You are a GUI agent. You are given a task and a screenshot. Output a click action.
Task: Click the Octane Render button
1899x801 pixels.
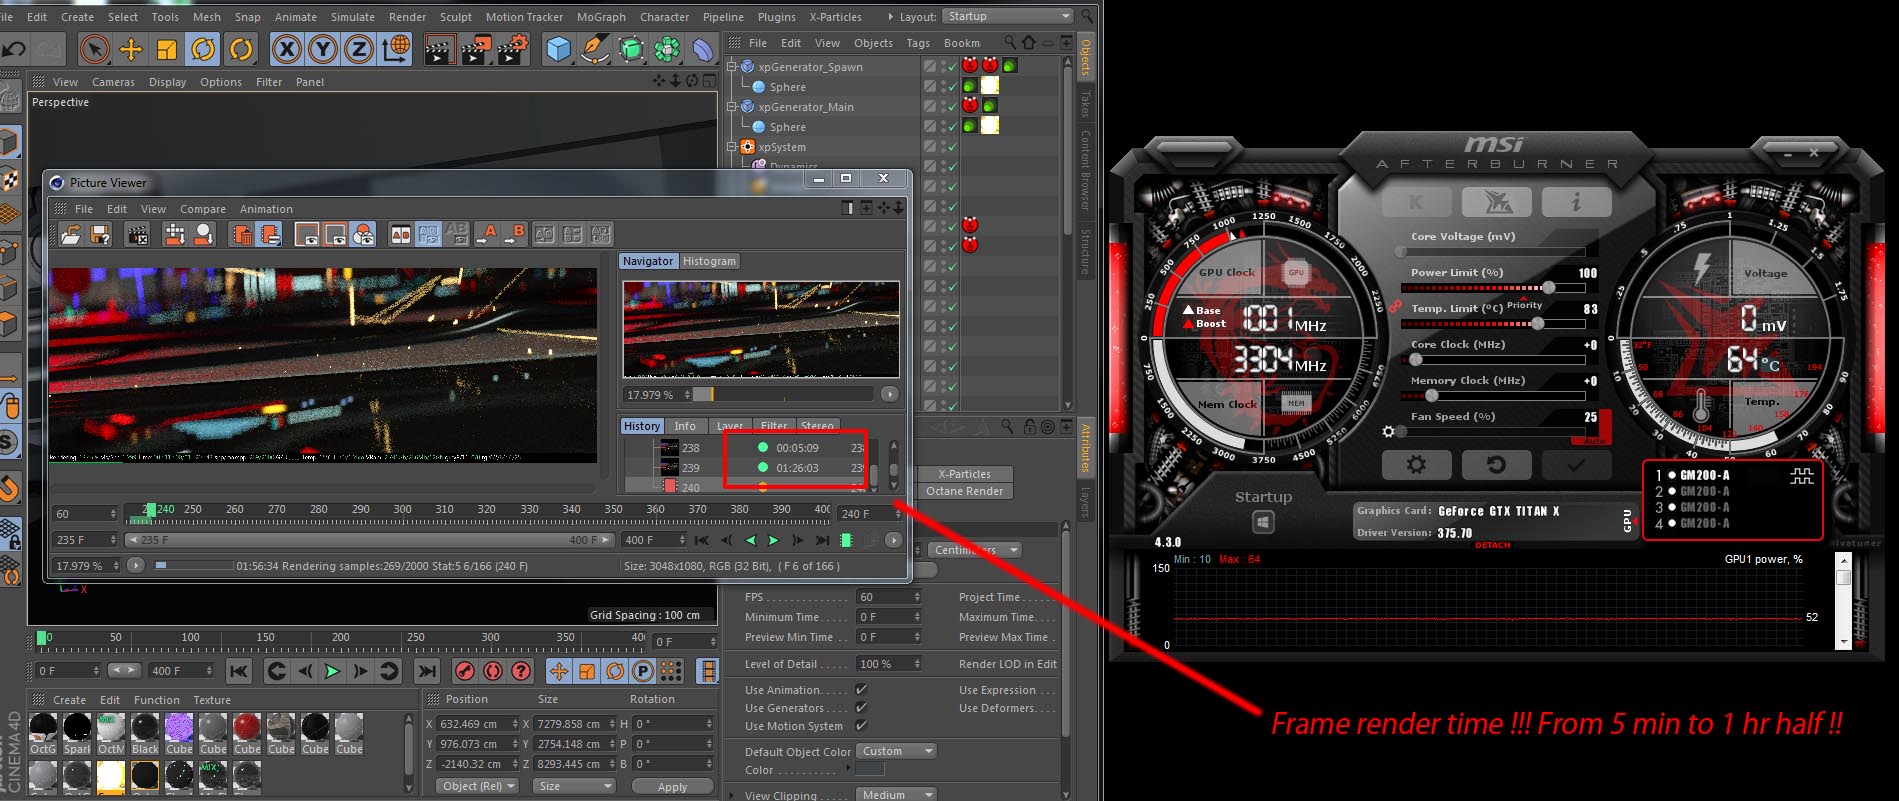click(x=964, y=491)
